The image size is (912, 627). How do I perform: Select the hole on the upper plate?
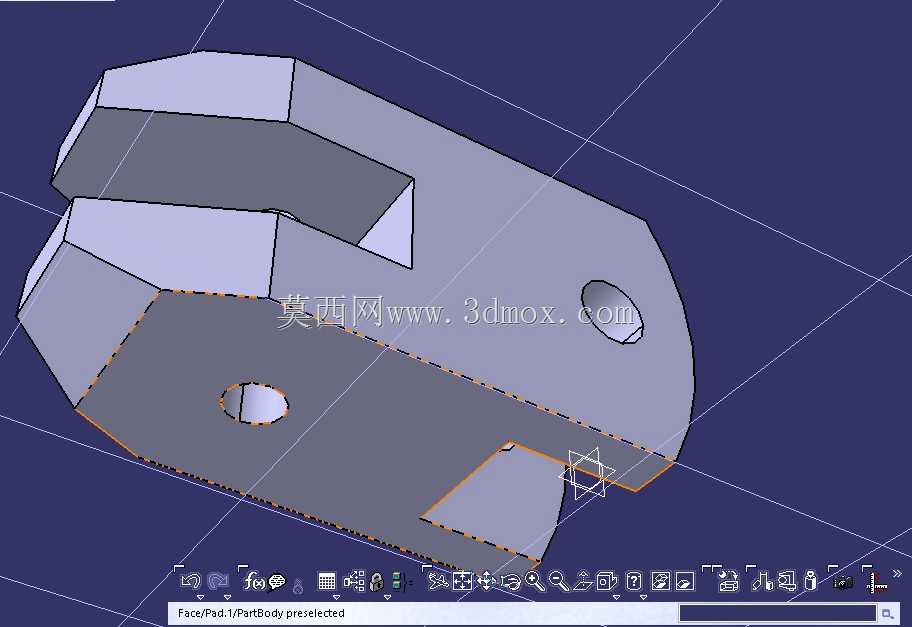click(x=612, y=312)
